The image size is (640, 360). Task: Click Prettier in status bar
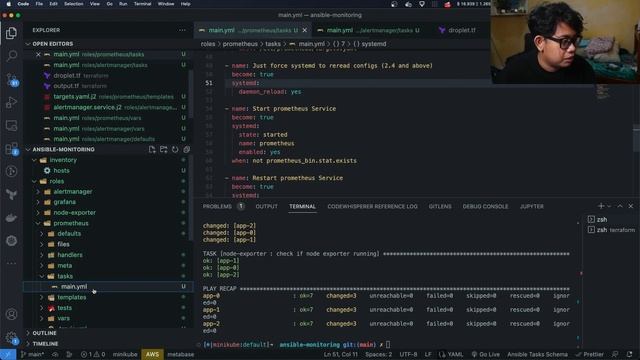point(589,354)
